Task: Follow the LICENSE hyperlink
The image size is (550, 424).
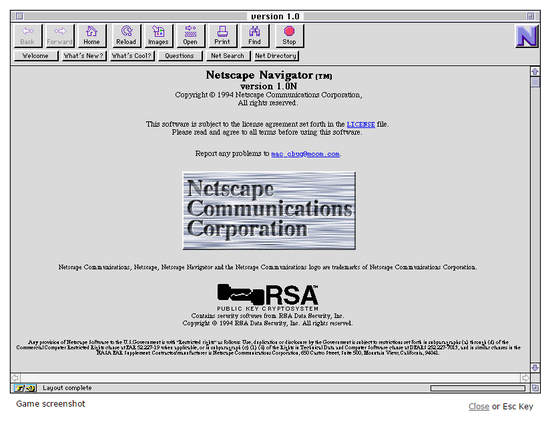Action: pyautogui.click(x=361, y=124)
